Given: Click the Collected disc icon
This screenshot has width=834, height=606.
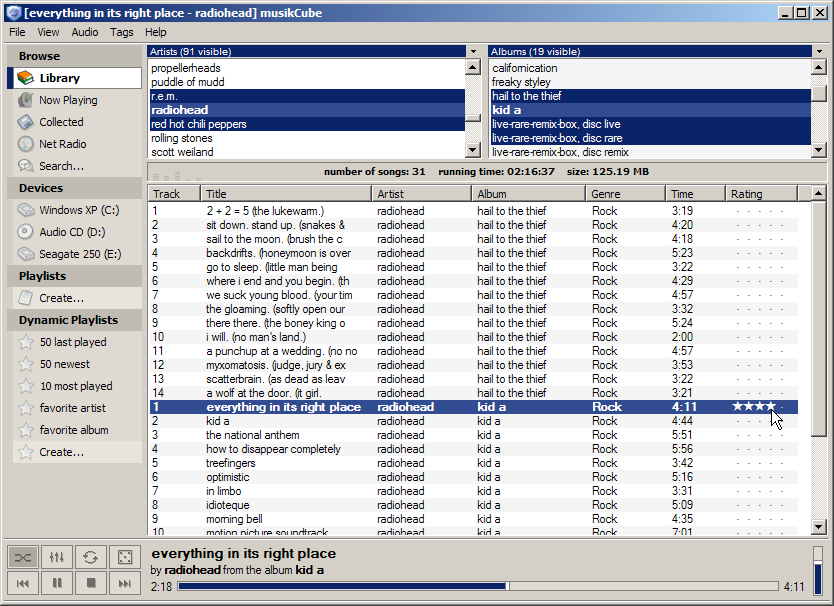Looking at the screenshot, I should (x=25, y=122).
